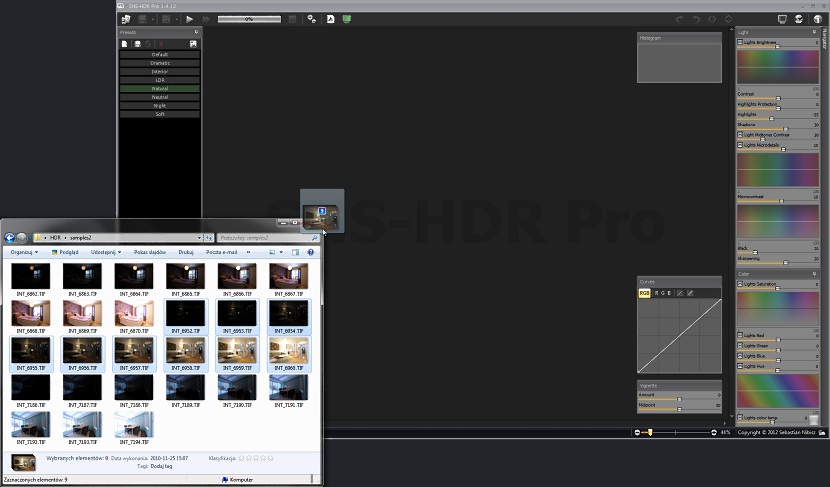Click the New preset page icon
Screen dimensions: 830x487
[x=124, y=44]
